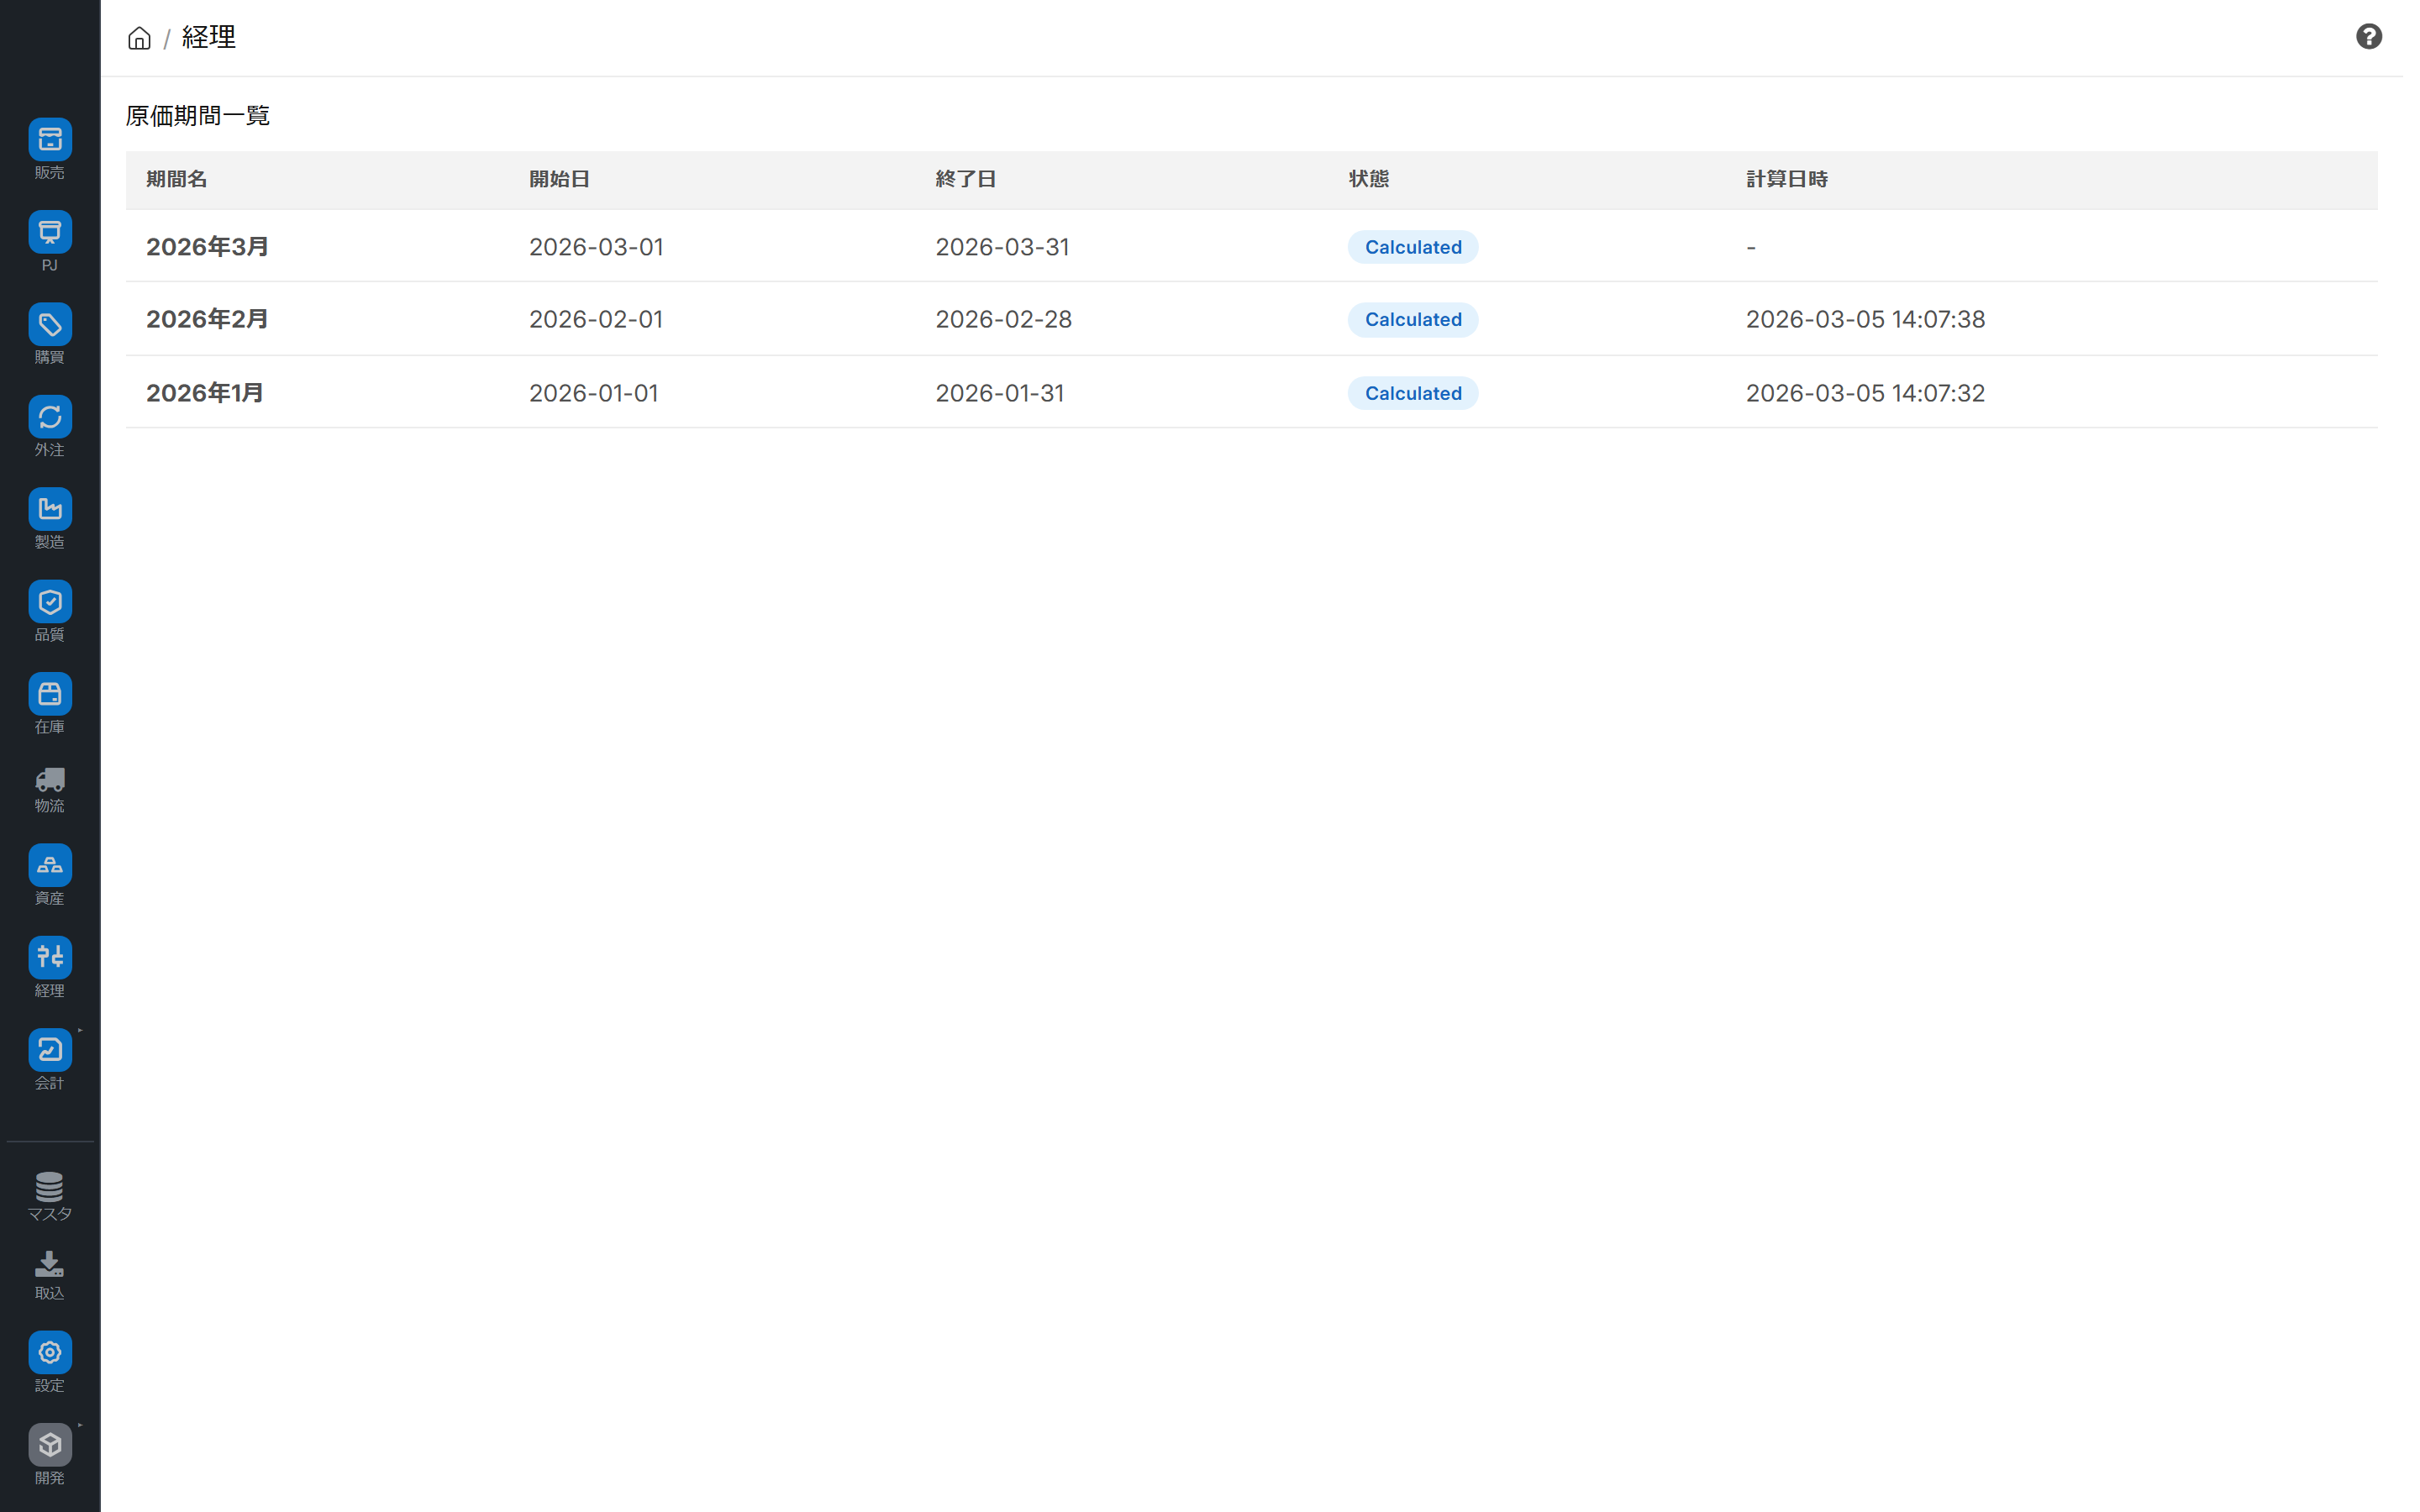2420x1512 pixels.
Task: Open the 2026年2月 period row
Action: point(1251,319)
